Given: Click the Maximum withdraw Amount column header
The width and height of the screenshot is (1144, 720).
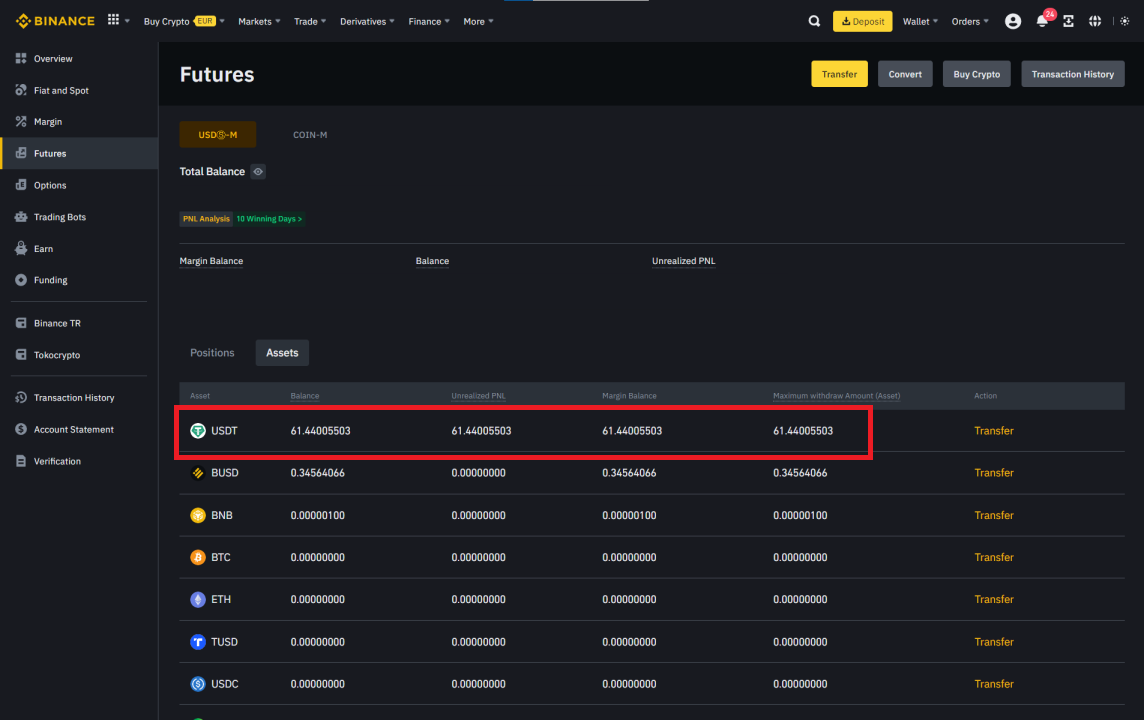Looking at the screenshot, I should tap(836, 396).
